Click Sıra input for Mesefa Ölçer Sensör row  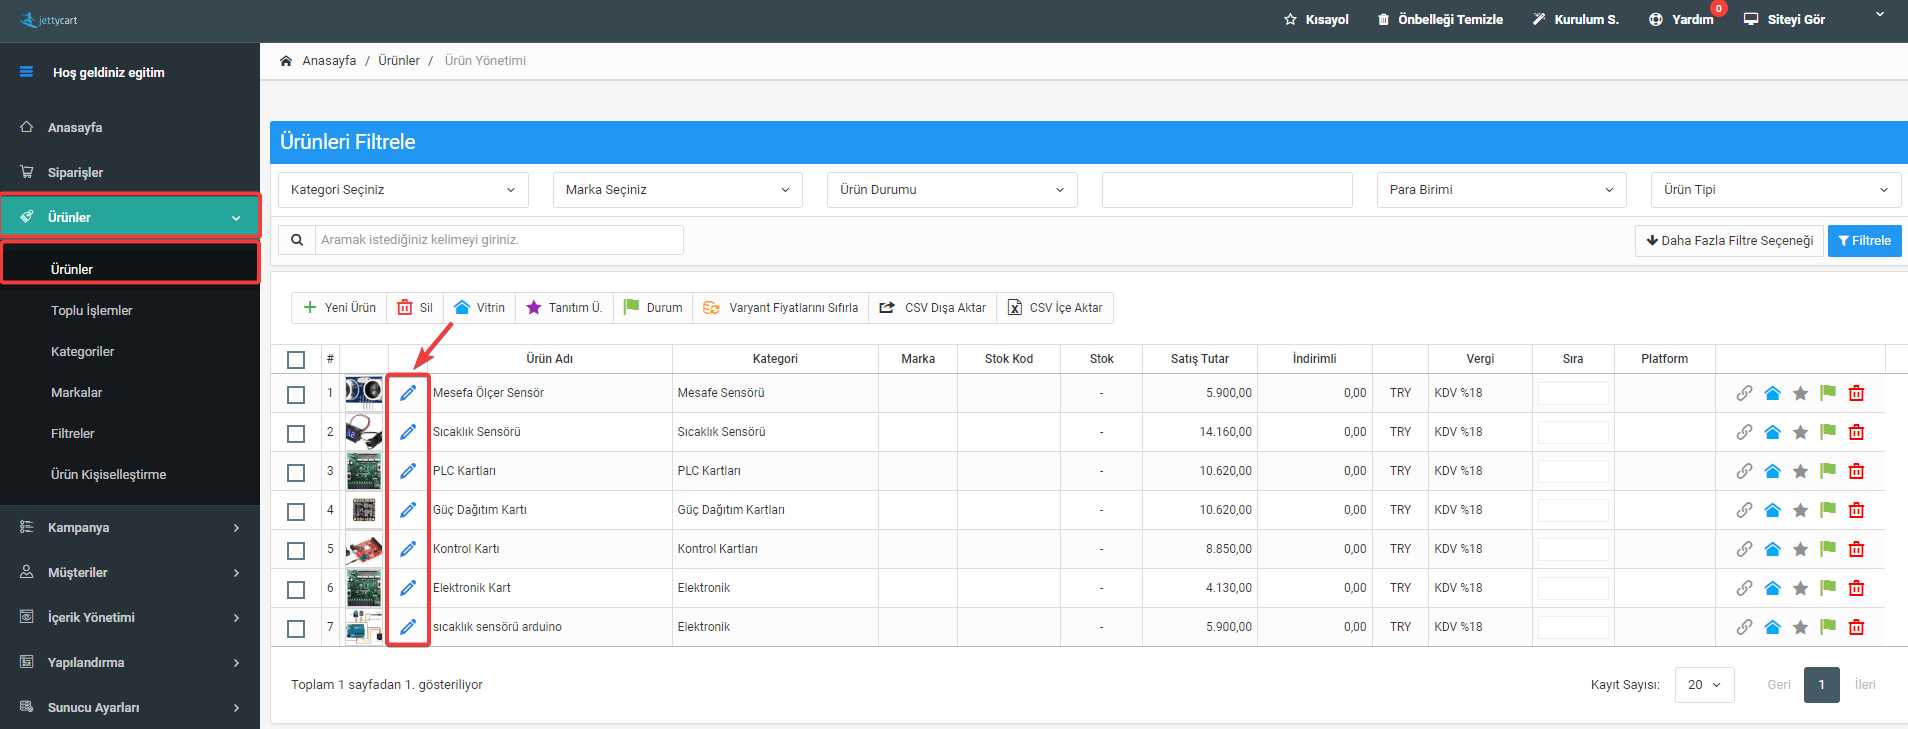(1573, 393)
